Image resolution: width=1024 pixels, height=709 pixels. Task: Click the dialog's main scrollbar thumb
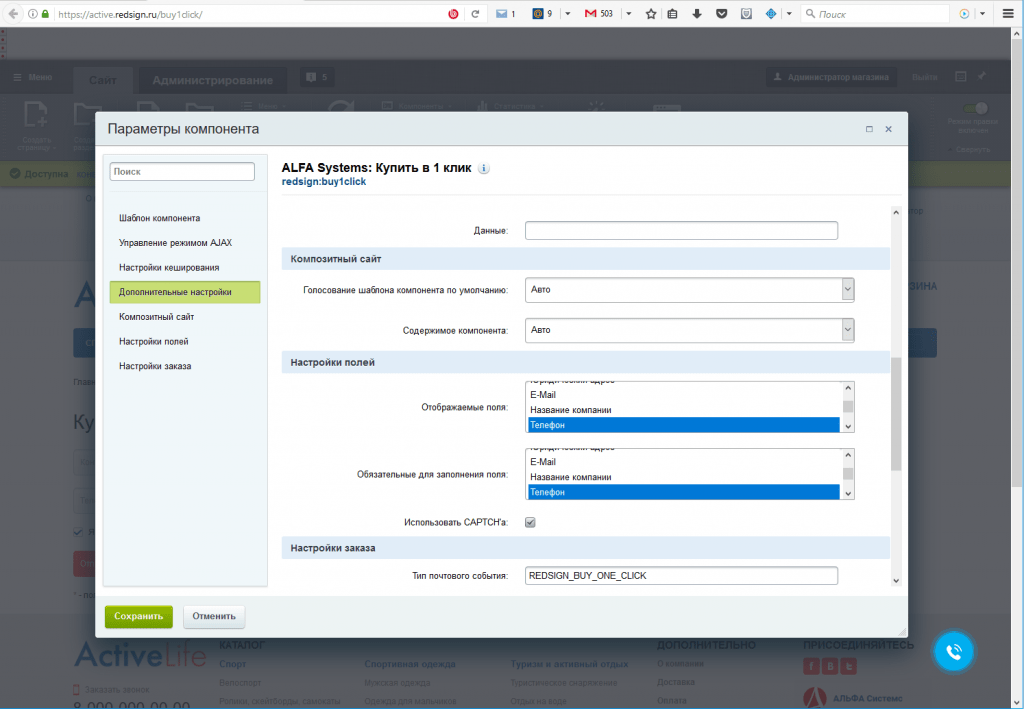pos(895,413)
